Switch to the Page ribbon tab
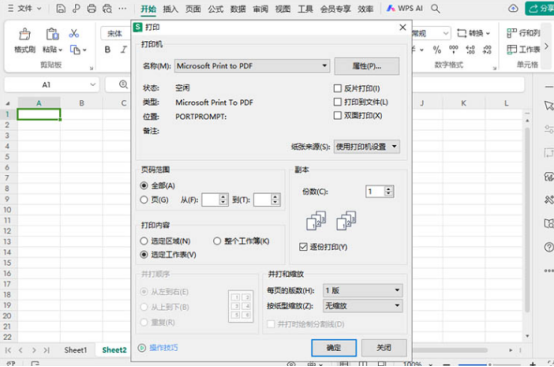The width and height of the screenshot is (554, 367). pos(193,9)
